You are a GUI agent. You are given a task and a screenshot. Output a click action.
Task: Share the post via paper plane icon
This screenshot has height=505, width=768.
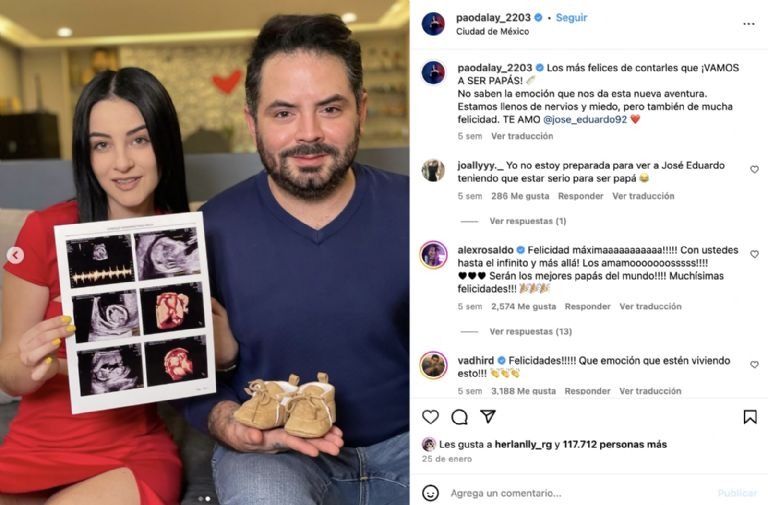[x=488, y=416]
